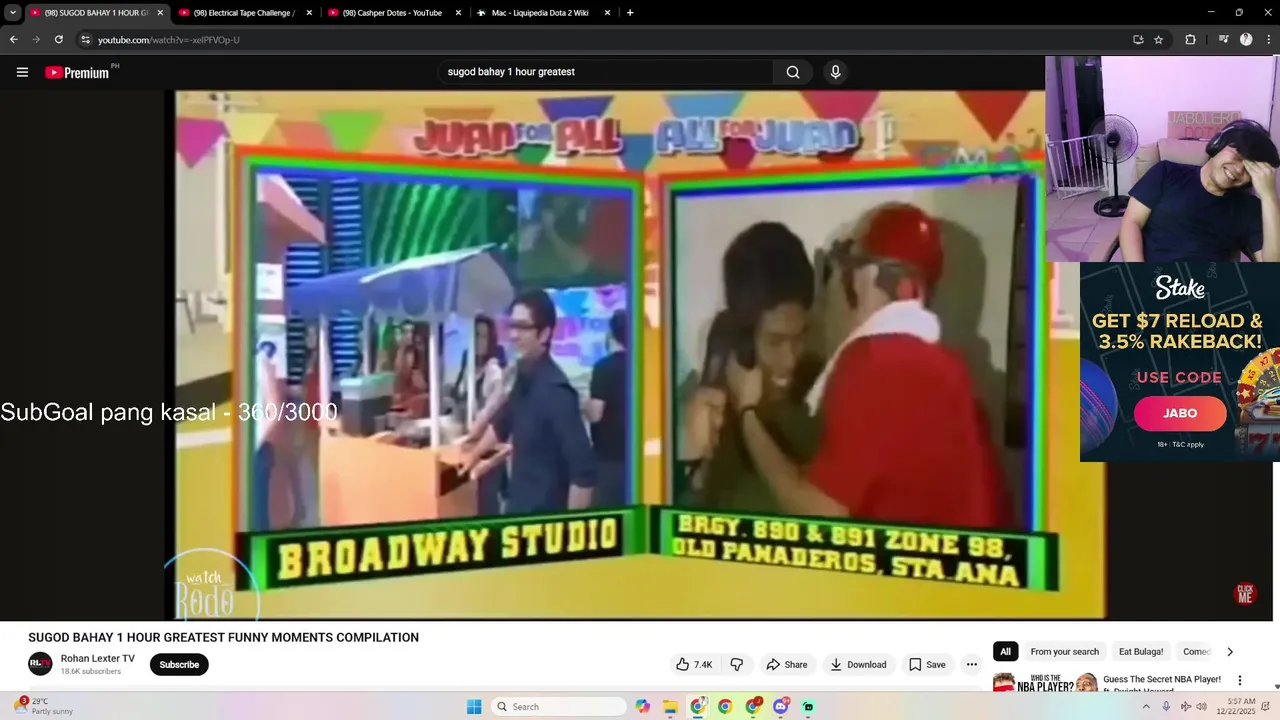
Task: Open the Chrome three-dot menu
Action: click(x=1267, y=40)
